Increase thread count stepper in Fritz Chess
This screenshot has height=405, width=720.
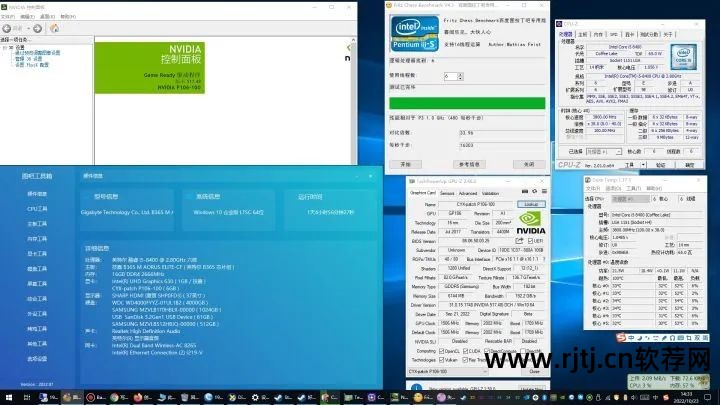460,74
